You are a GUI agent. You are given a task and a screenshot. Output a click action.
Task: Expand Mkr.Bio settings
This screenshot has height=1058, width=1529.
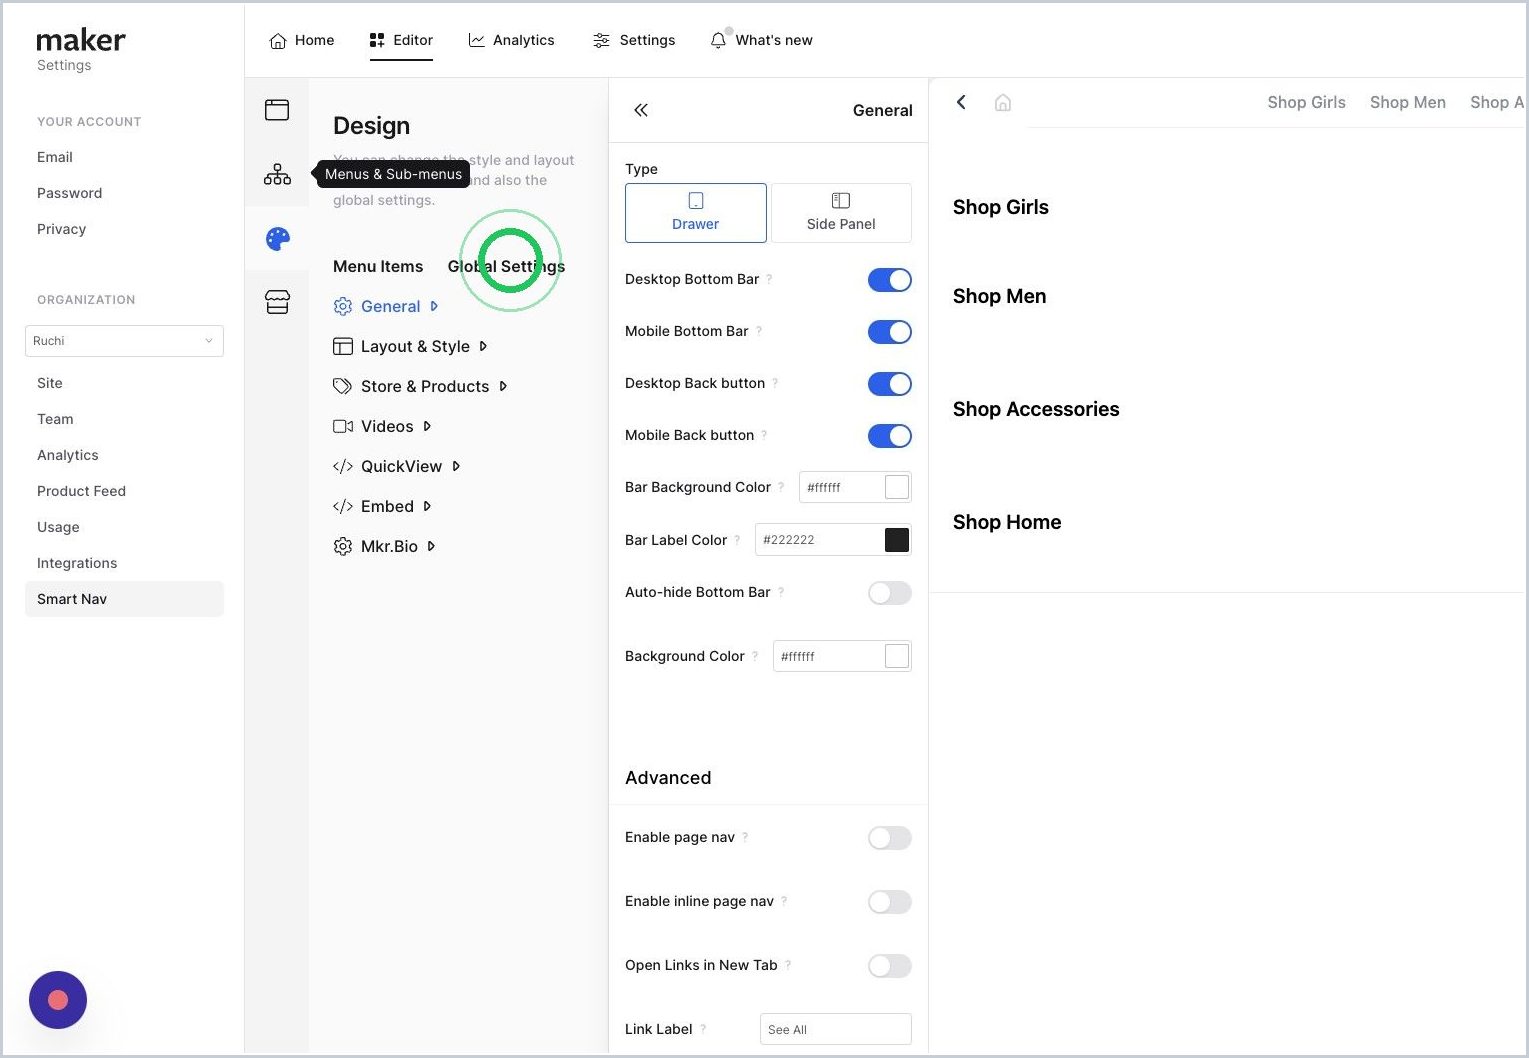384,546
